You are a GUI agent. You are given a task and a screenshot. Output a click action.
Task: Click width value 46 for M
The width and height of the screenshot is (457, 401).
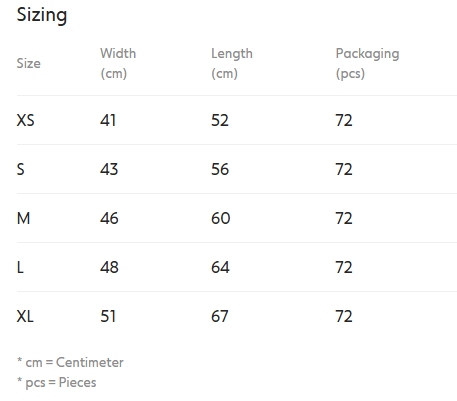[109, 218]
